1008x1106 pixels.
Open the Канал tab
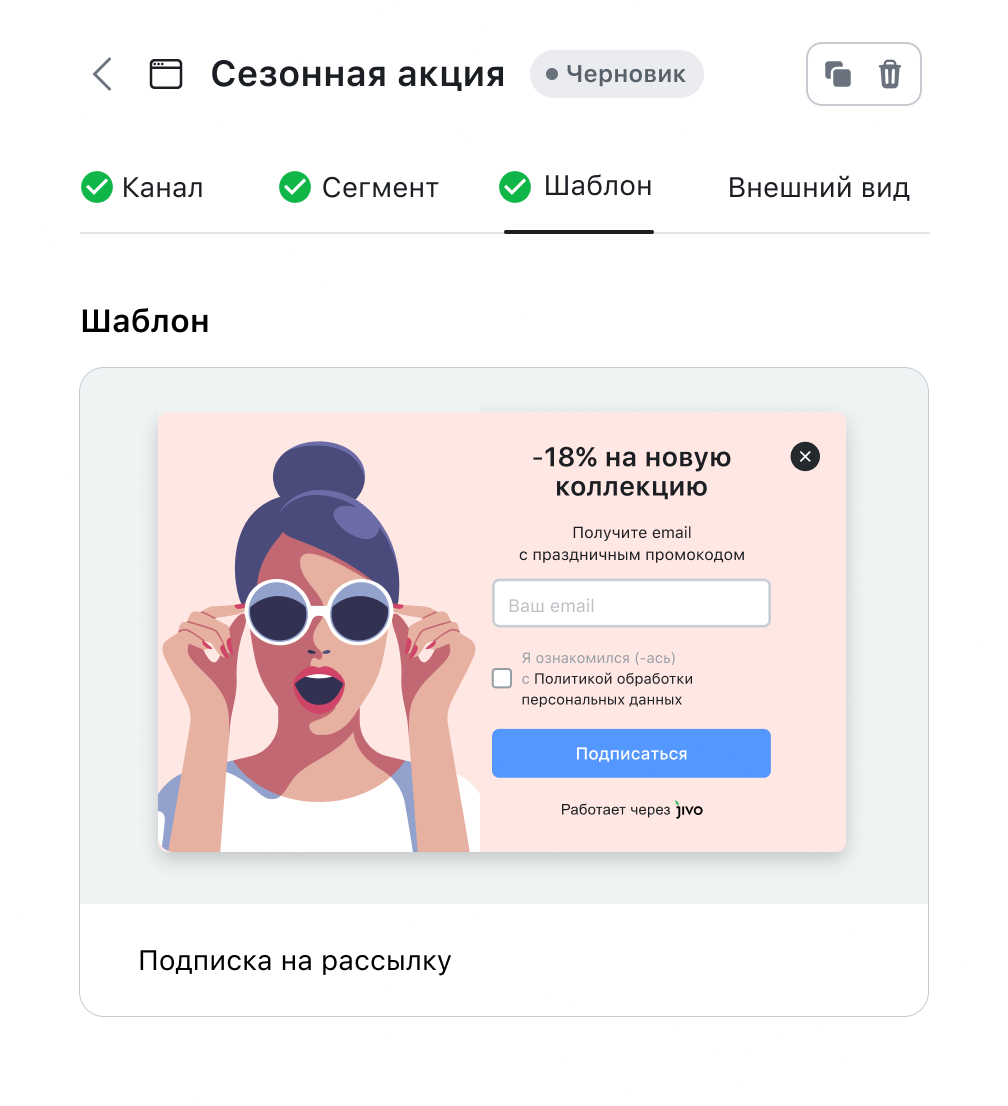tap(142, 187)
